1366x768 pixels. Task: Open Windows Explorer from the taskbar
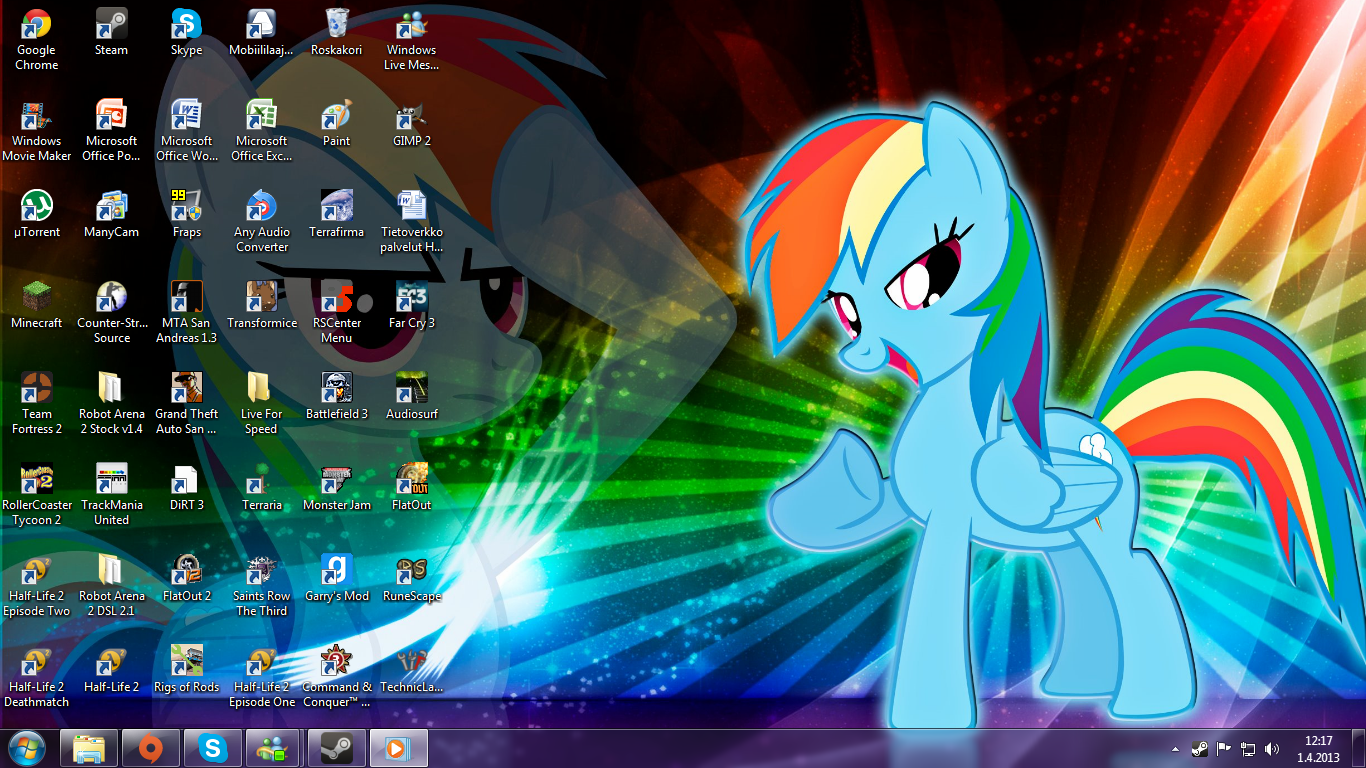[89, 748]
